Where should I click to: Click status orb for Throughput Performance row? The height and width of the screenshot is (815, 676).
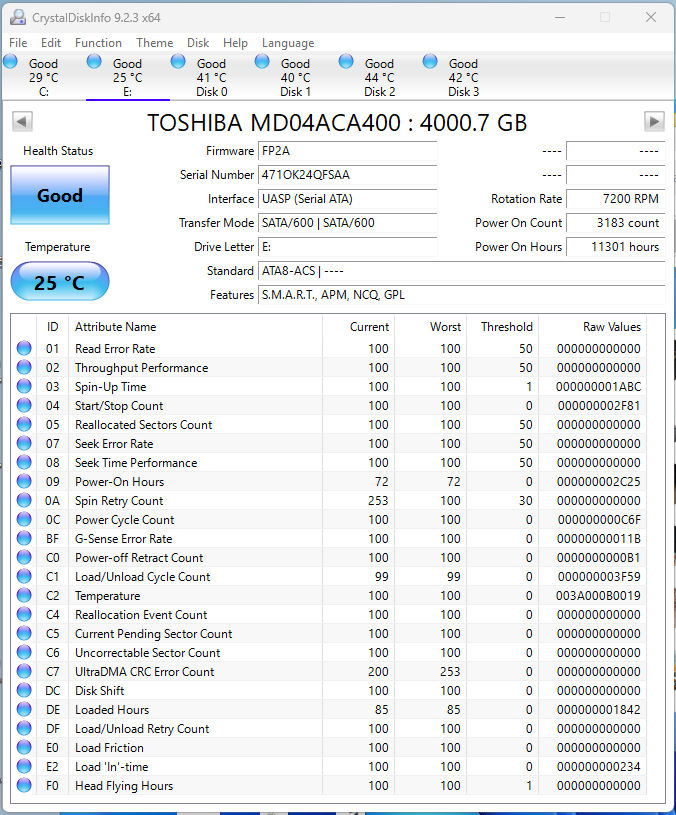[x=24, y=367]
